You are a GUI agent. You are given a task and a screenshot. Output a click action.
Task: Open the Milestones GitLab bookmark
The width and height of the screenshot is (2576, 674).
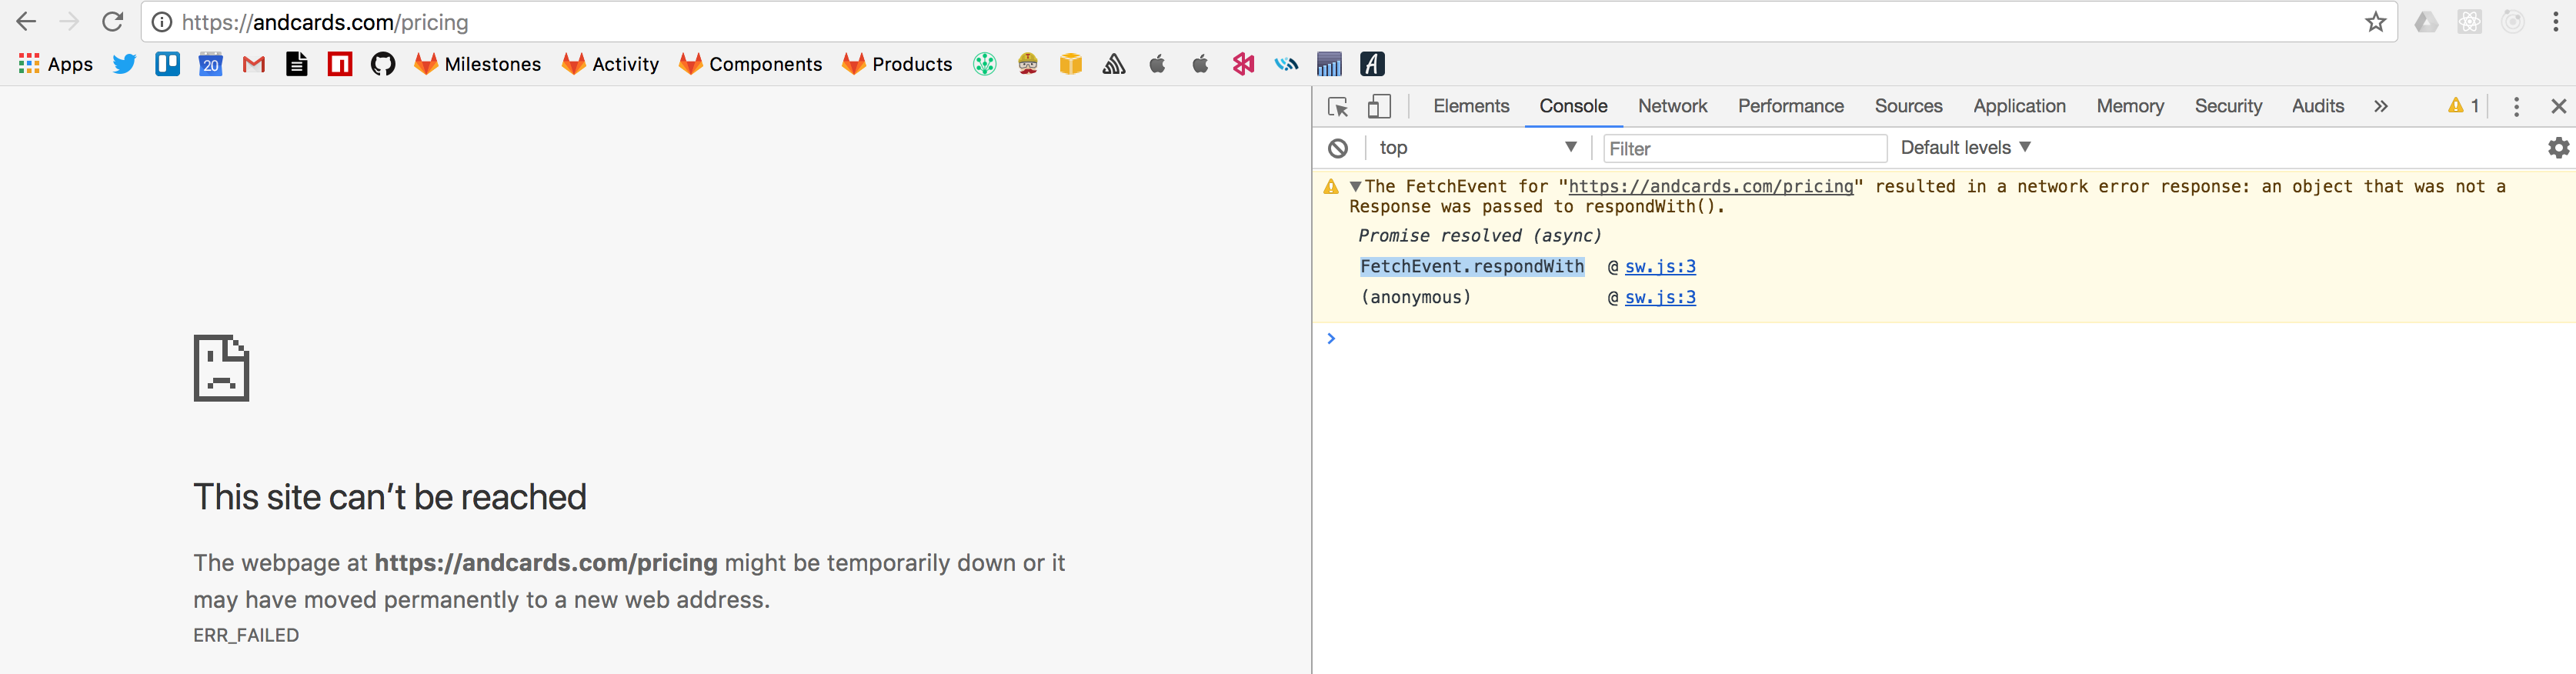click(x=478, y=64)
